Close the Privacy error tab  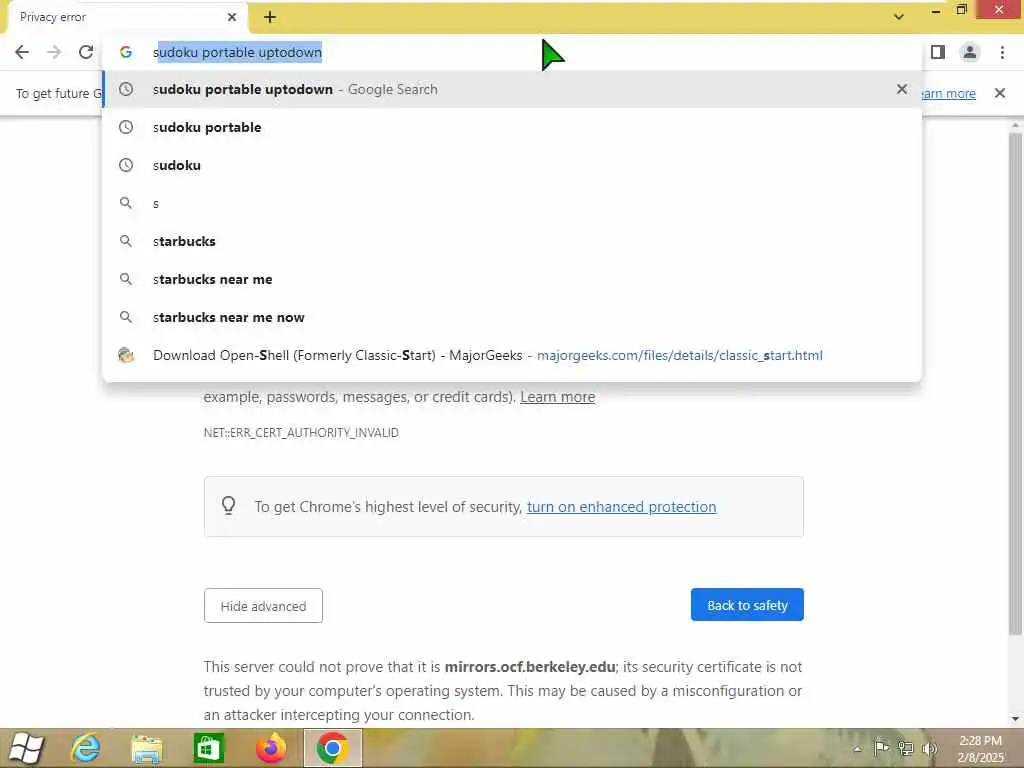click(x=232, y=17)
